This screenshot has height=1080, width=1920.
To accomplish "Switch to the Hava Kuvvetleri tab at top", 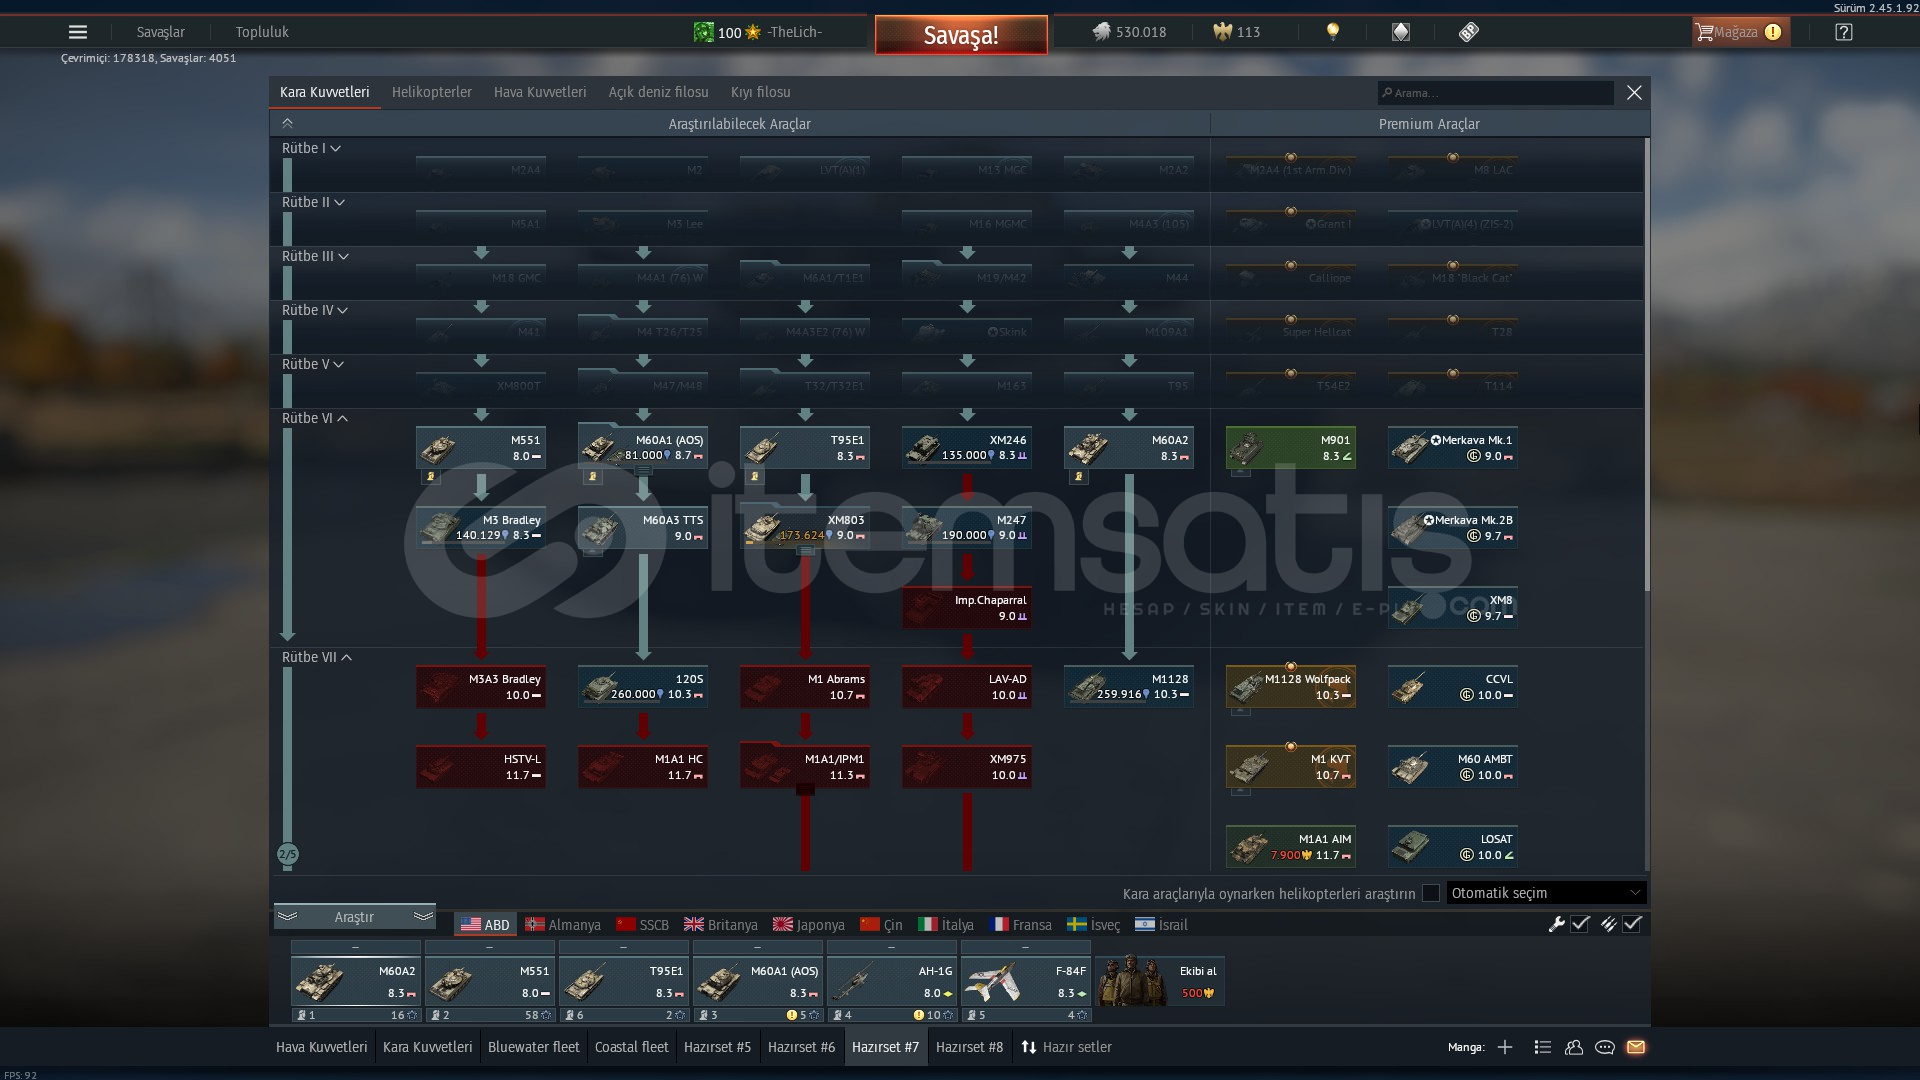I will pyautogui.click(x=540, y=92).
